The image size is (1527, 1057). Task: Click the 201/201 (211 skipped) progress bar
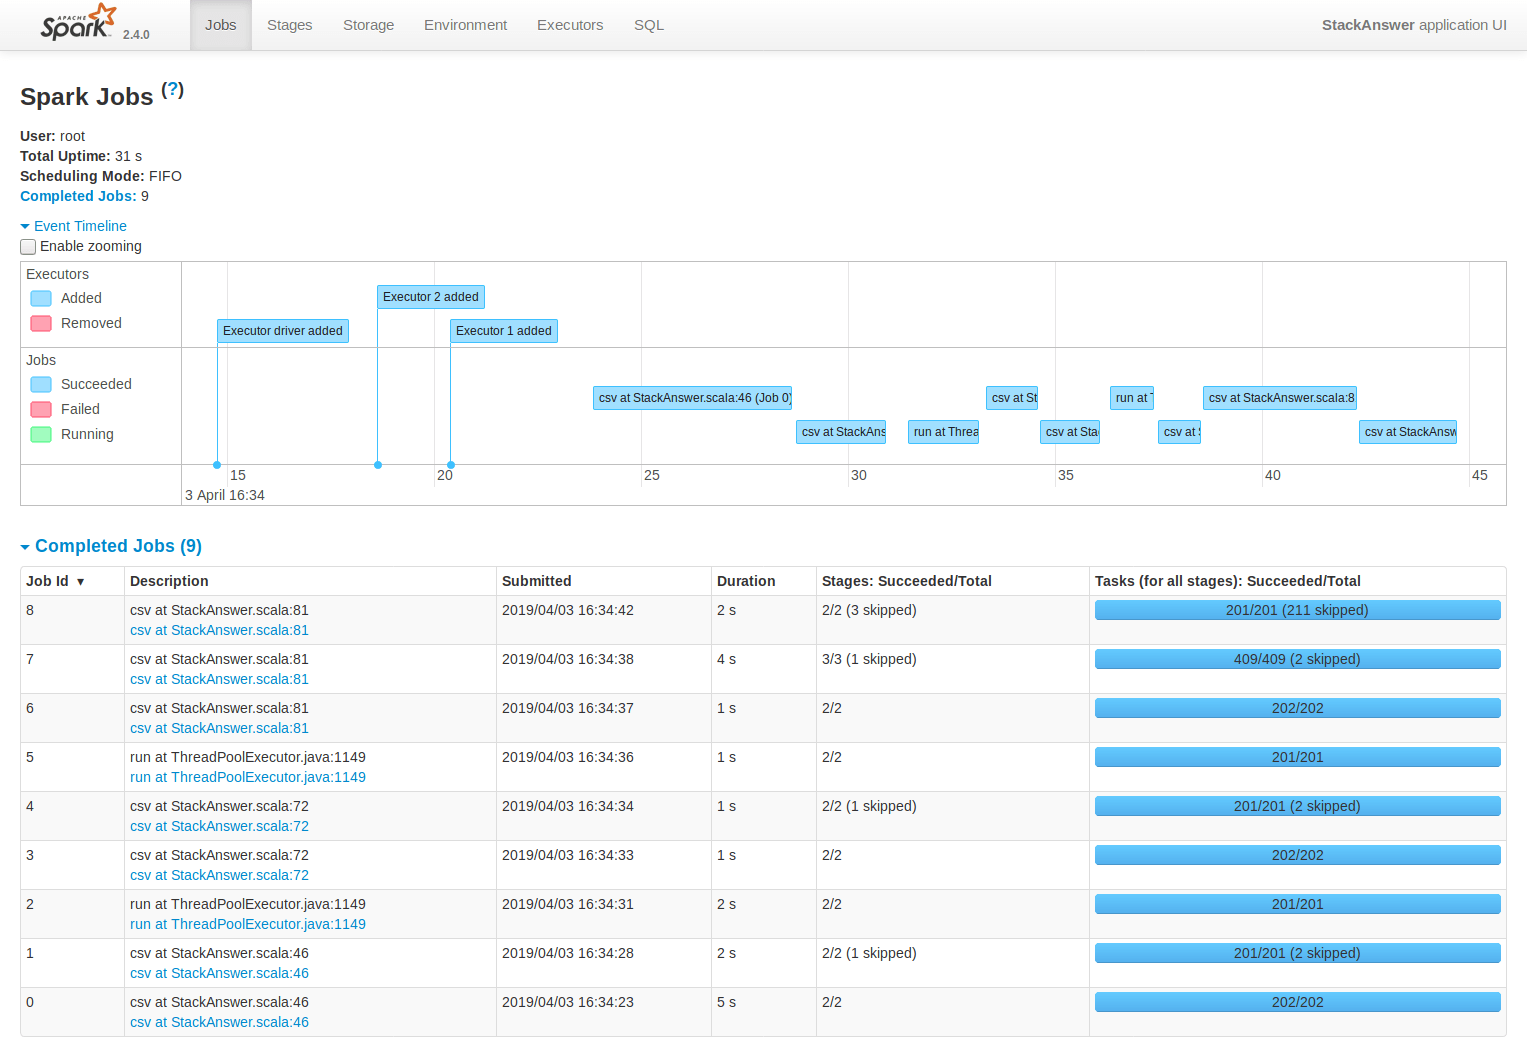(1297, 609)
